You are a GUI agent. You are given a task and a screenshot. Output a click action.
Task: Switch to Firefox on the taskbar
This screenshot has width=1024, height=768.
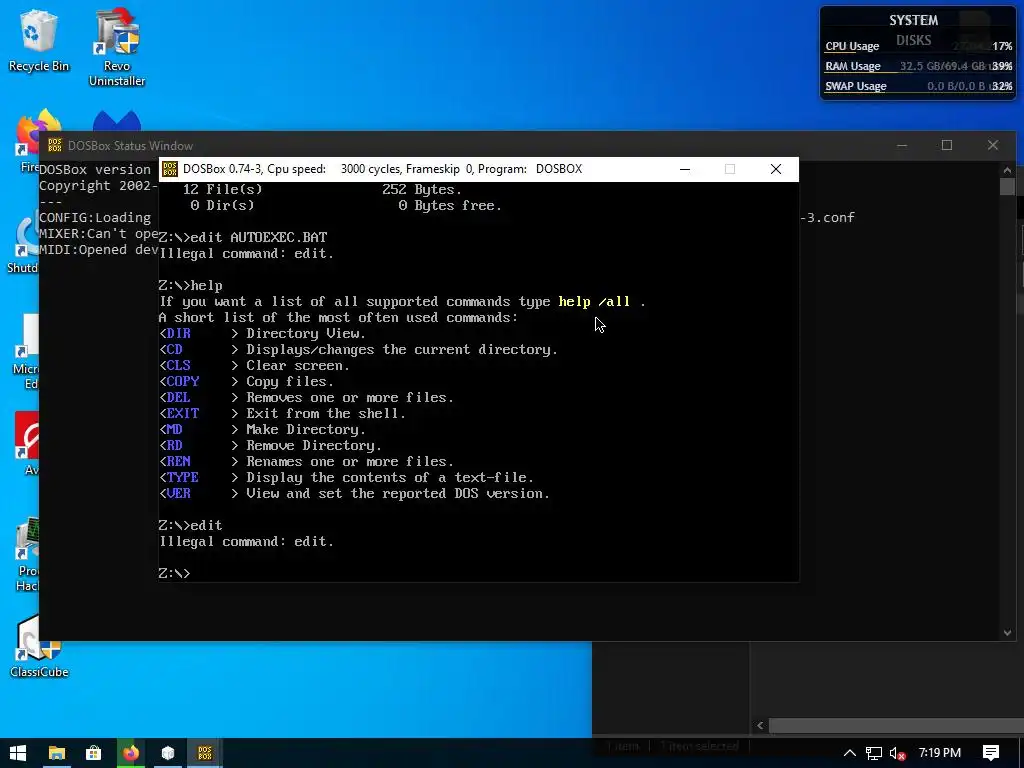tap(131, 753)
